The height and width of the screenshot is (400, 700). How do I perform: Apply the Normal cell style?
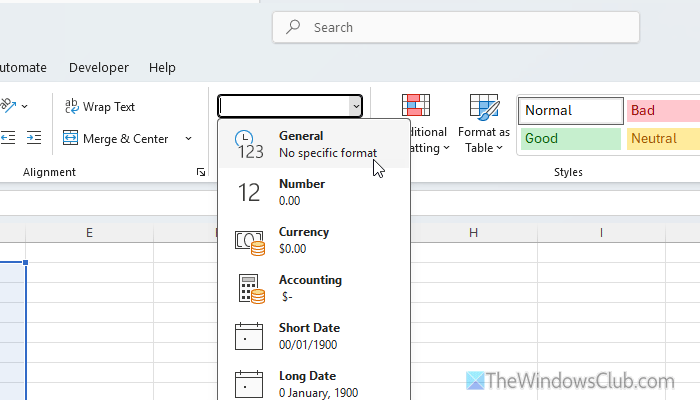(571, 111)
